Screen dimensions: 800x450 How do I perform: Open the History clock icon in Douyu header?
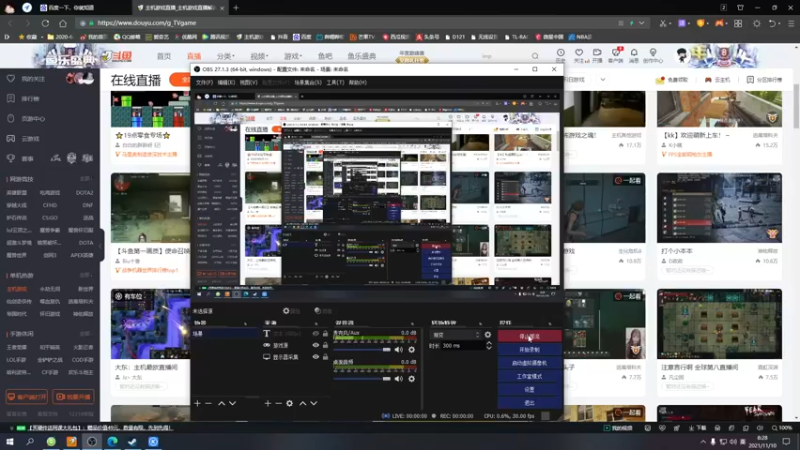click(560, 53)
